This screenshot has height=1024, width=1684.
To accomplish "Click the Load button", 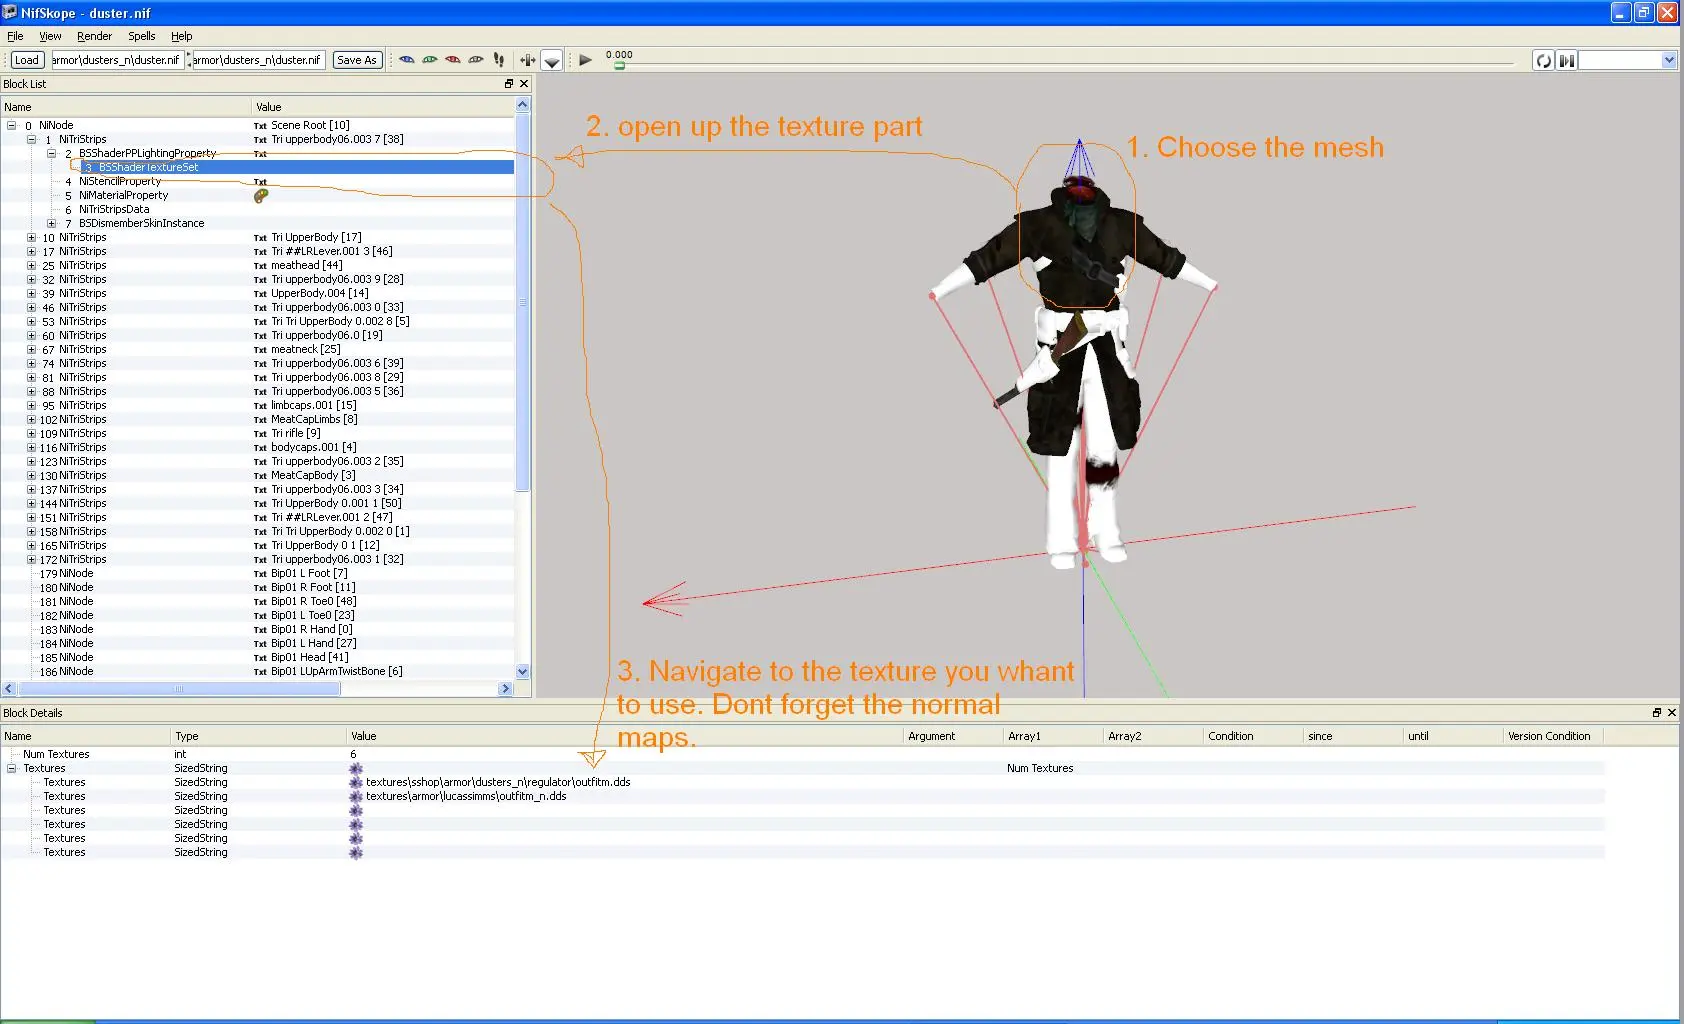I will [x=27, y=60].
